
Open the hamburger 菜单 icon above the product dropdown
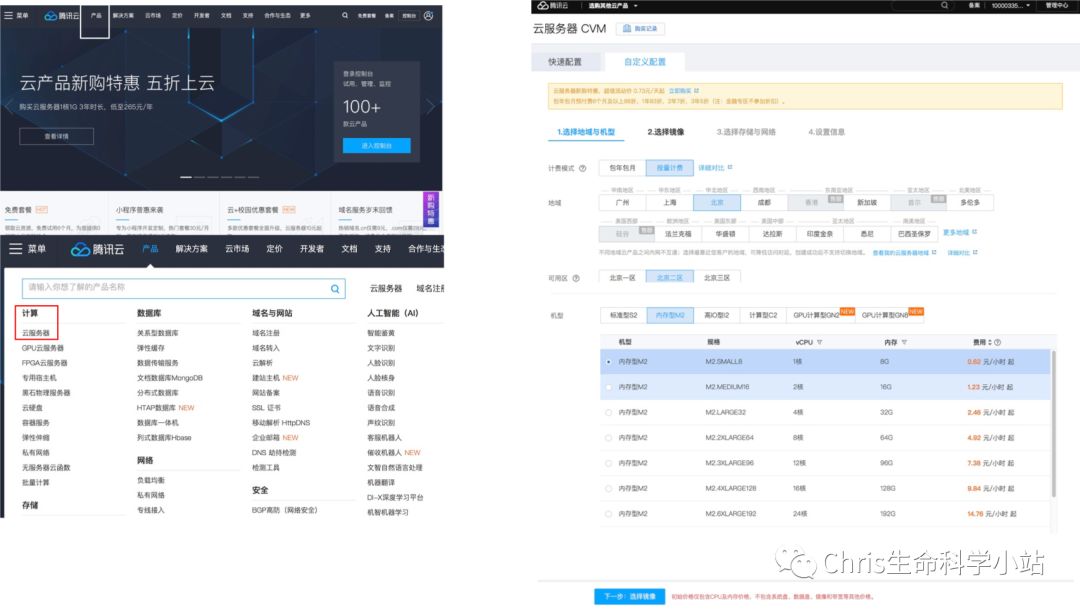(15, 249)
